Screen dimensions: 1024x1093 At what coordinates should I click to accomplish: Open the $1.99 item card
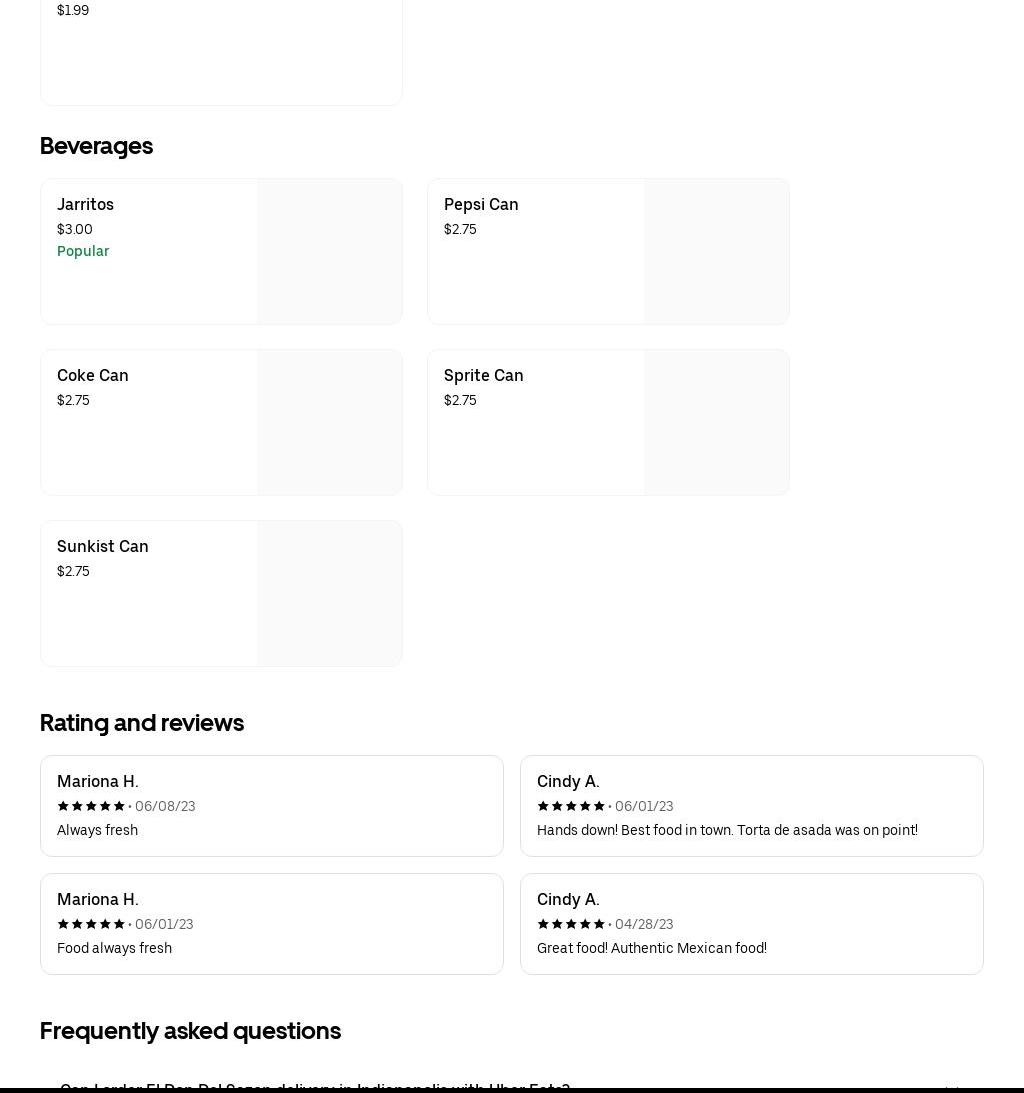coord(221,52)
